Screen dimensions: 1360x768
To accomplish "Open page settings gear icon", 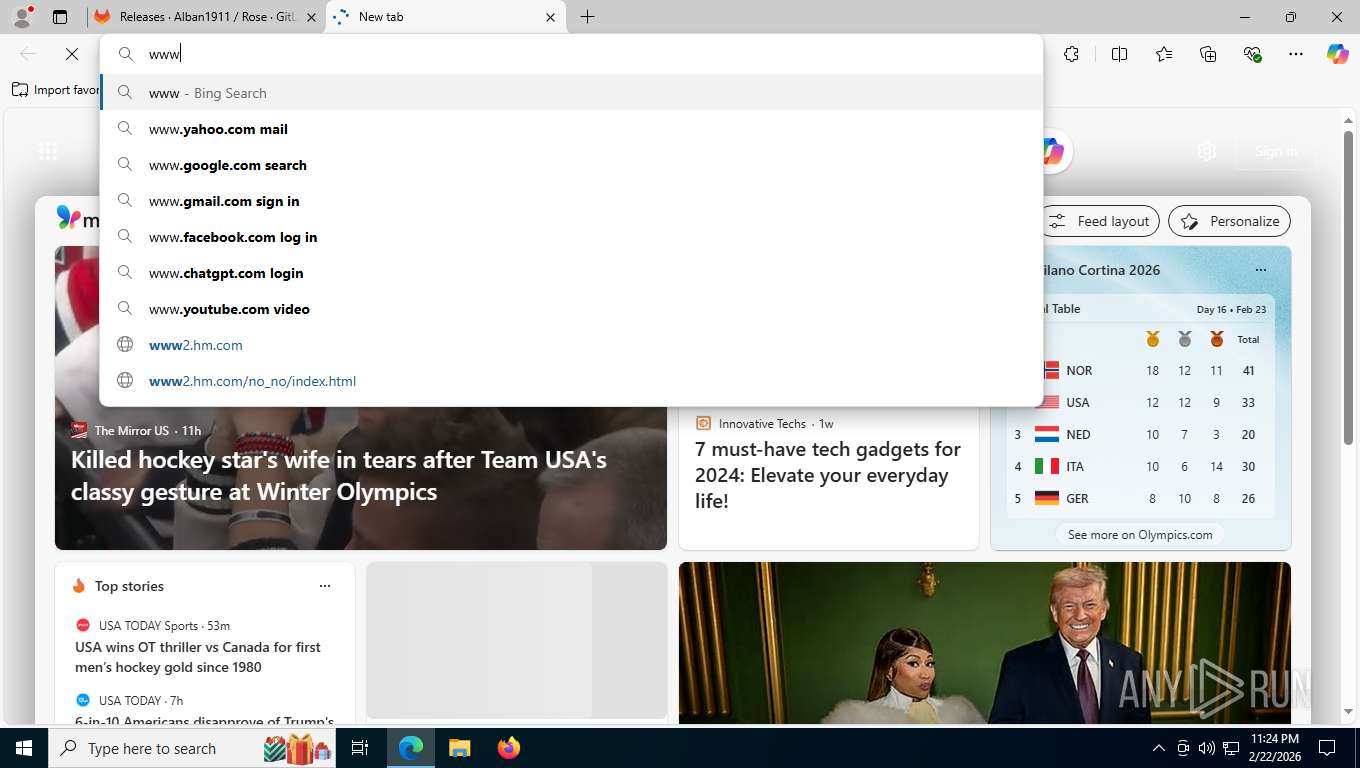I will [x=1207, y=151].
